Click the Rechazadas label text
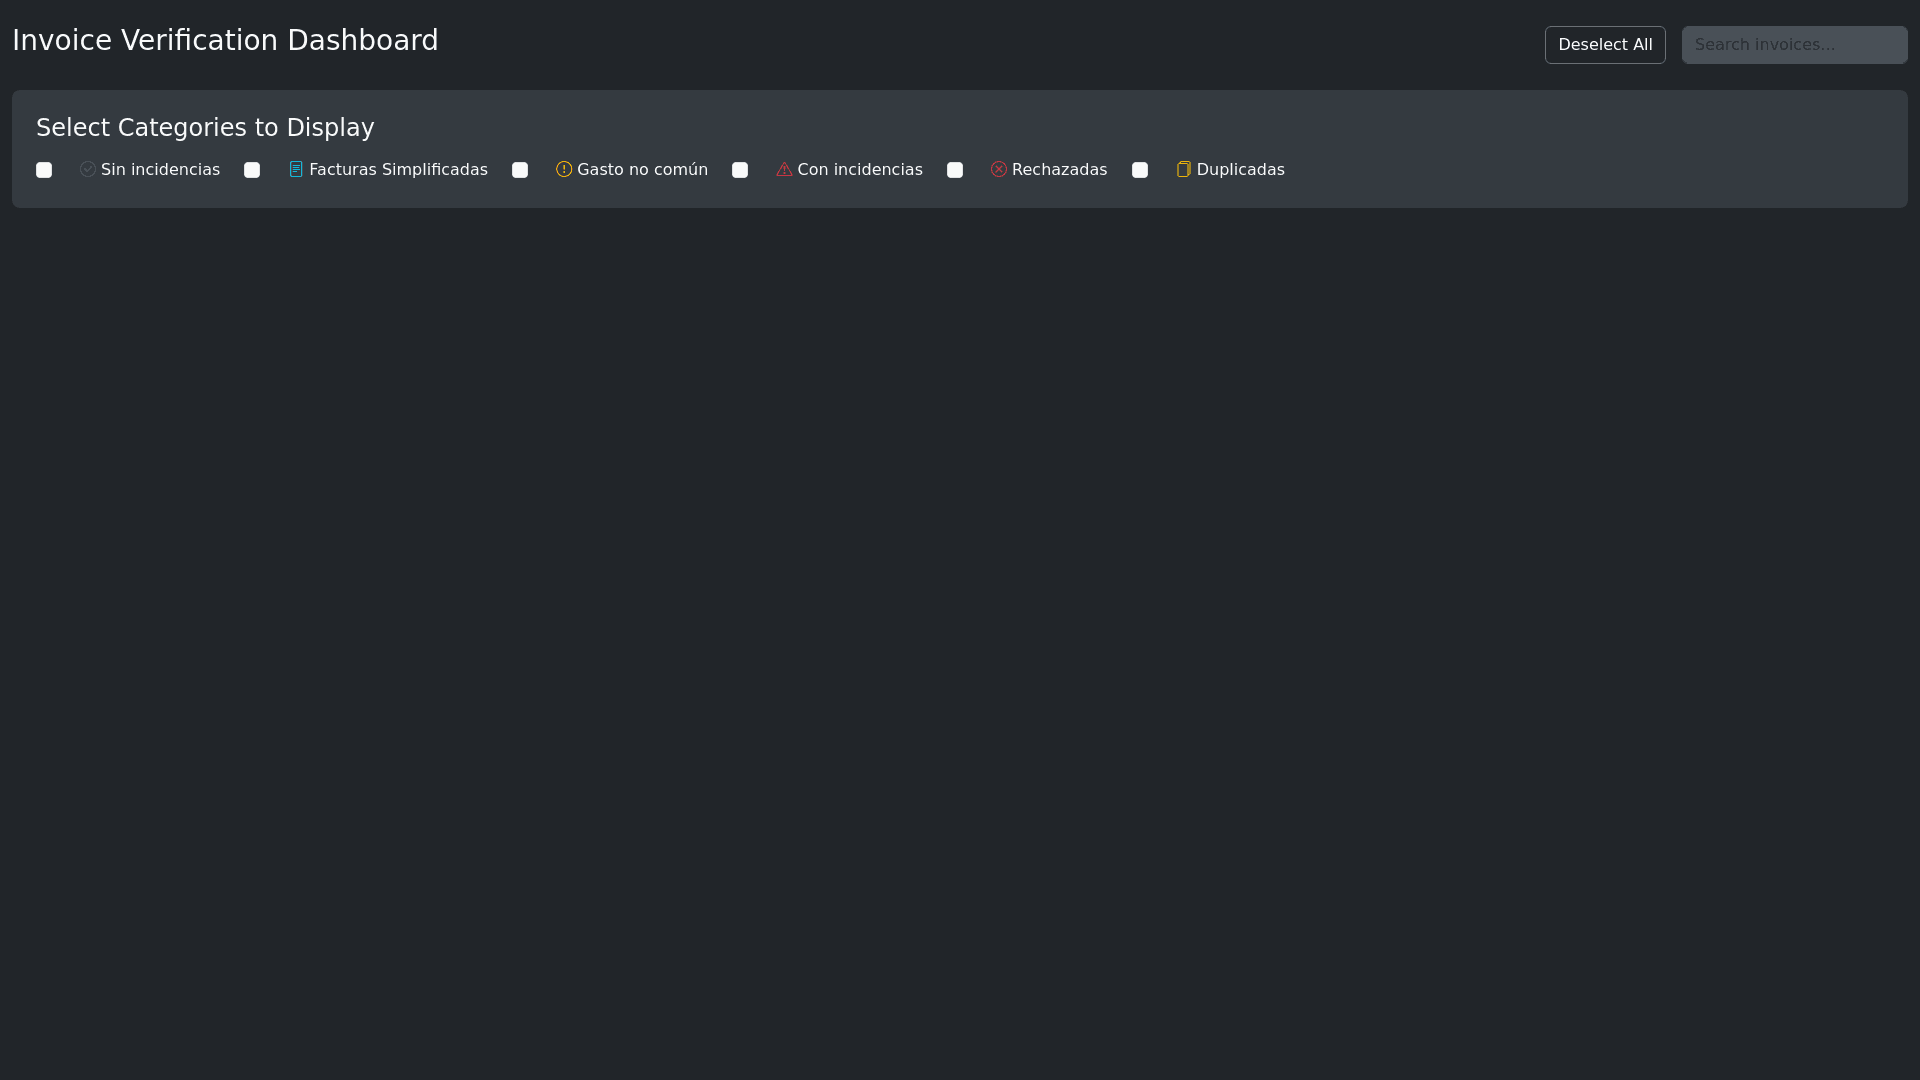Image resolution: width=1920 pixels, height=1080 pixels. [1059, 170]
